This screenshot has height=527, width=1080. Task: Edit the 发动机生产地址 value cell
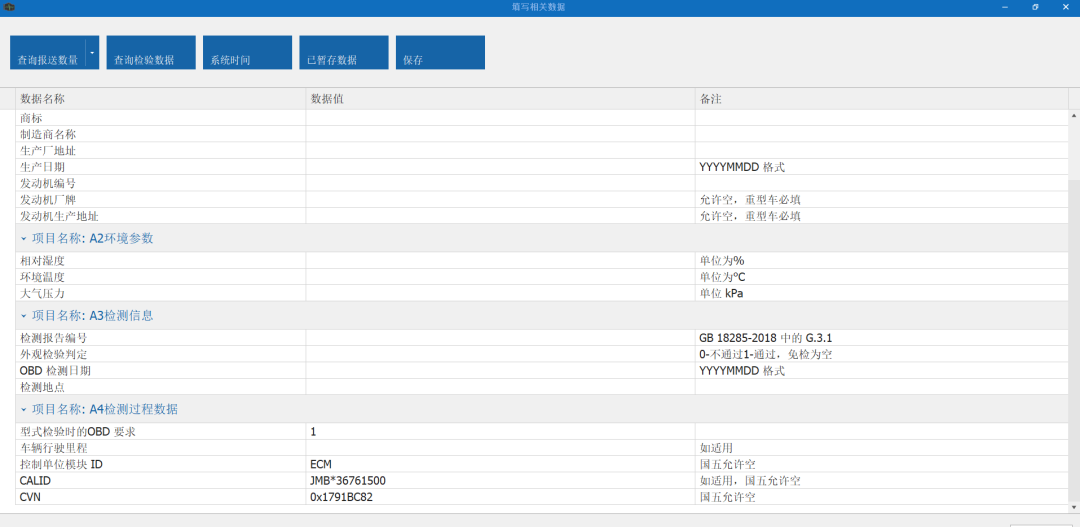(x=501, y=216)
